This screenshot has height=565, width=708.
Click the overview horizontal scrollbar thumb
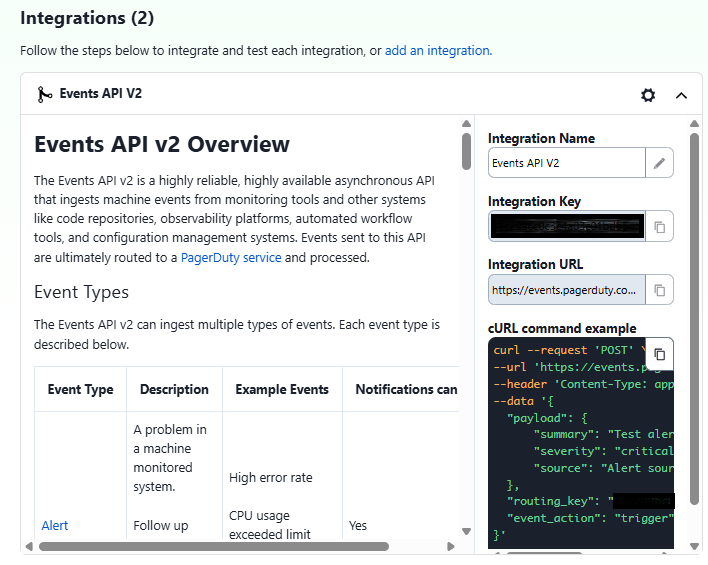214,546
